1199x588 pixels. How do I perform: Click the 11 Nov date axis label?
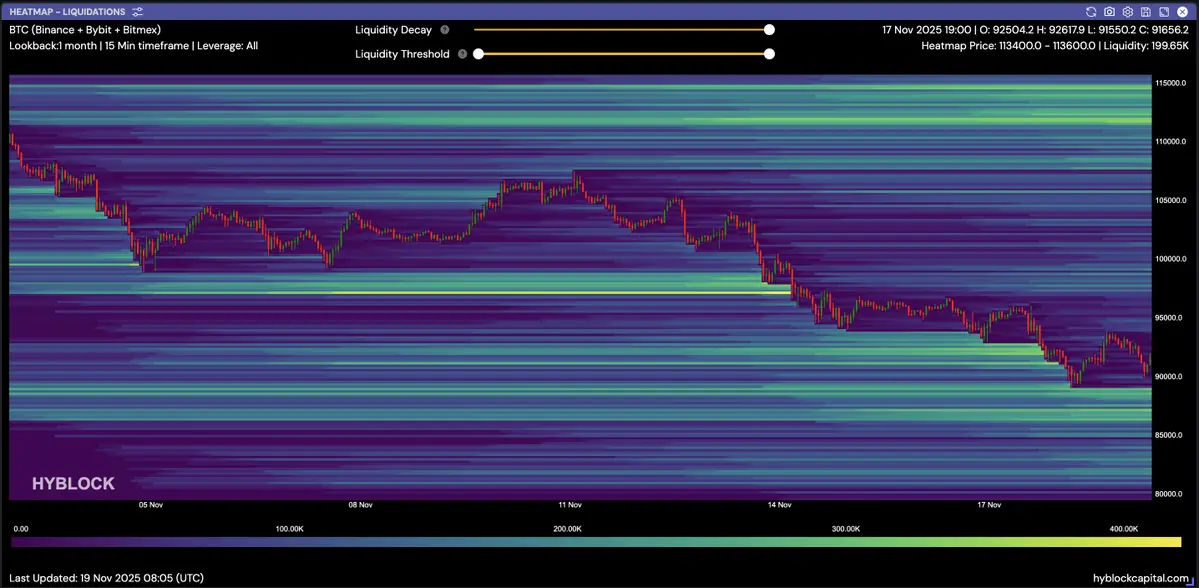pyautogui.click(x=570, y=505)
